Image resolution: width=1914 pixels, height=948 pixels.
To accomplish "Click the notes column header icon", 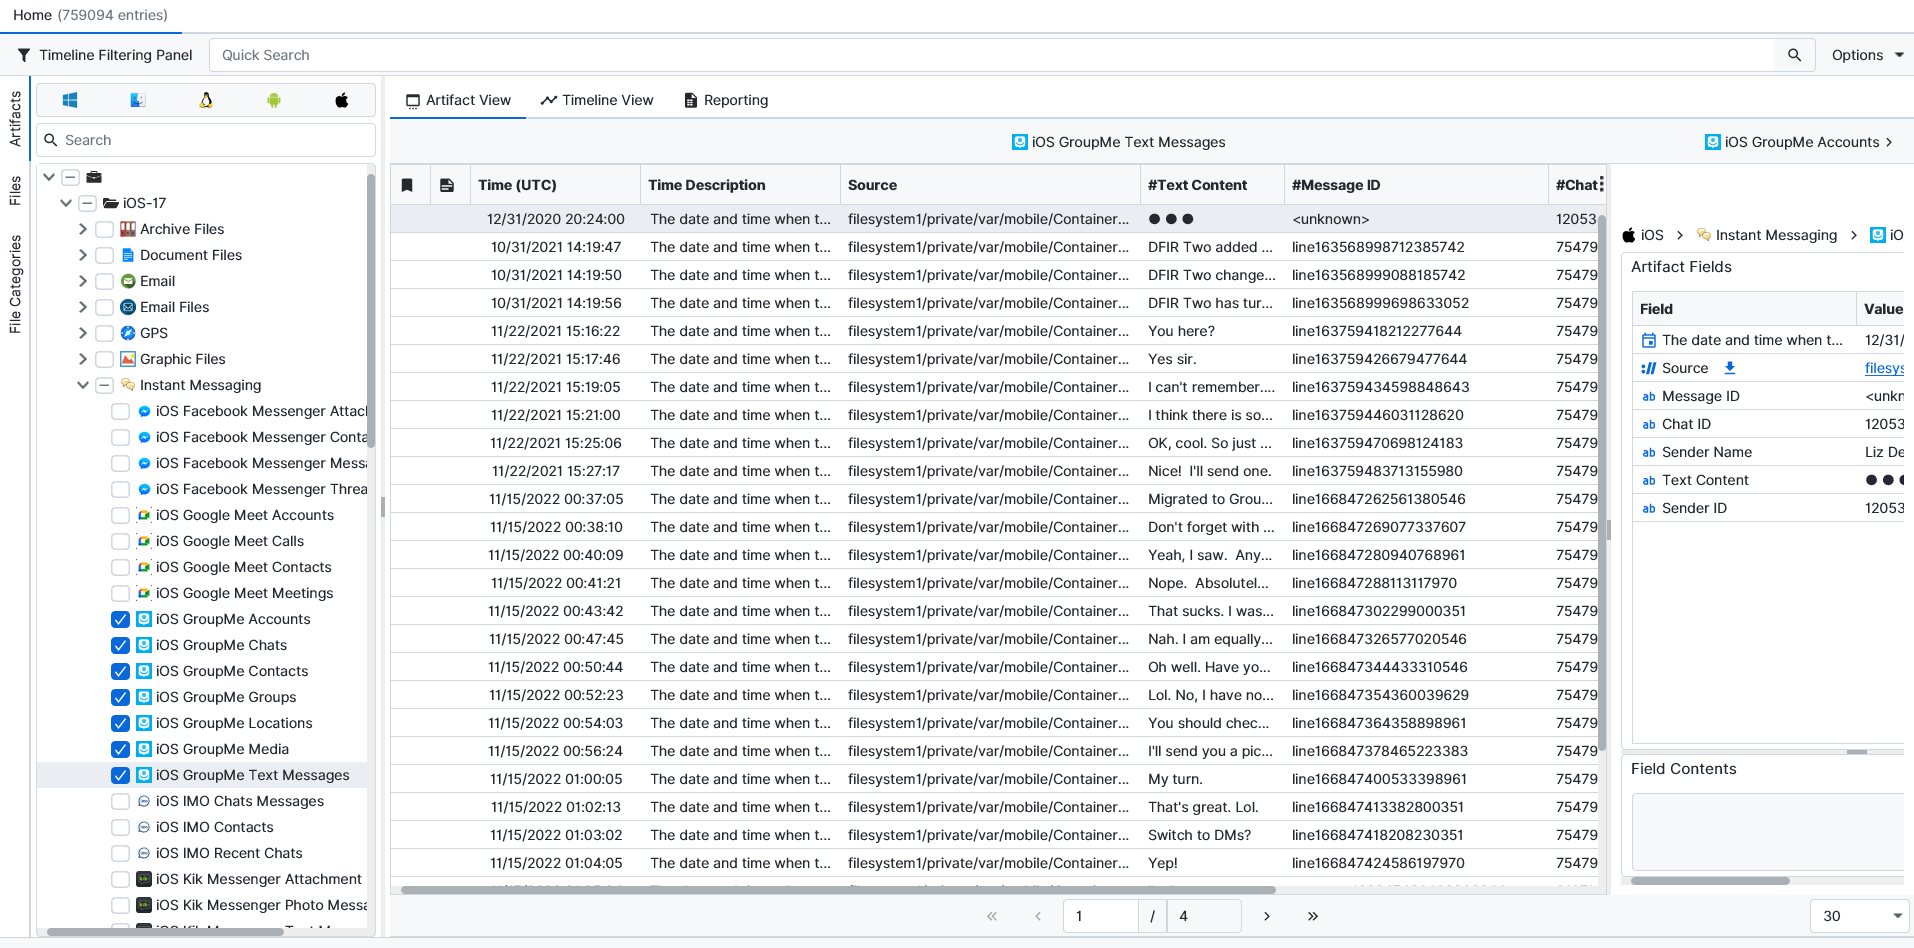I will pos(447,185).
